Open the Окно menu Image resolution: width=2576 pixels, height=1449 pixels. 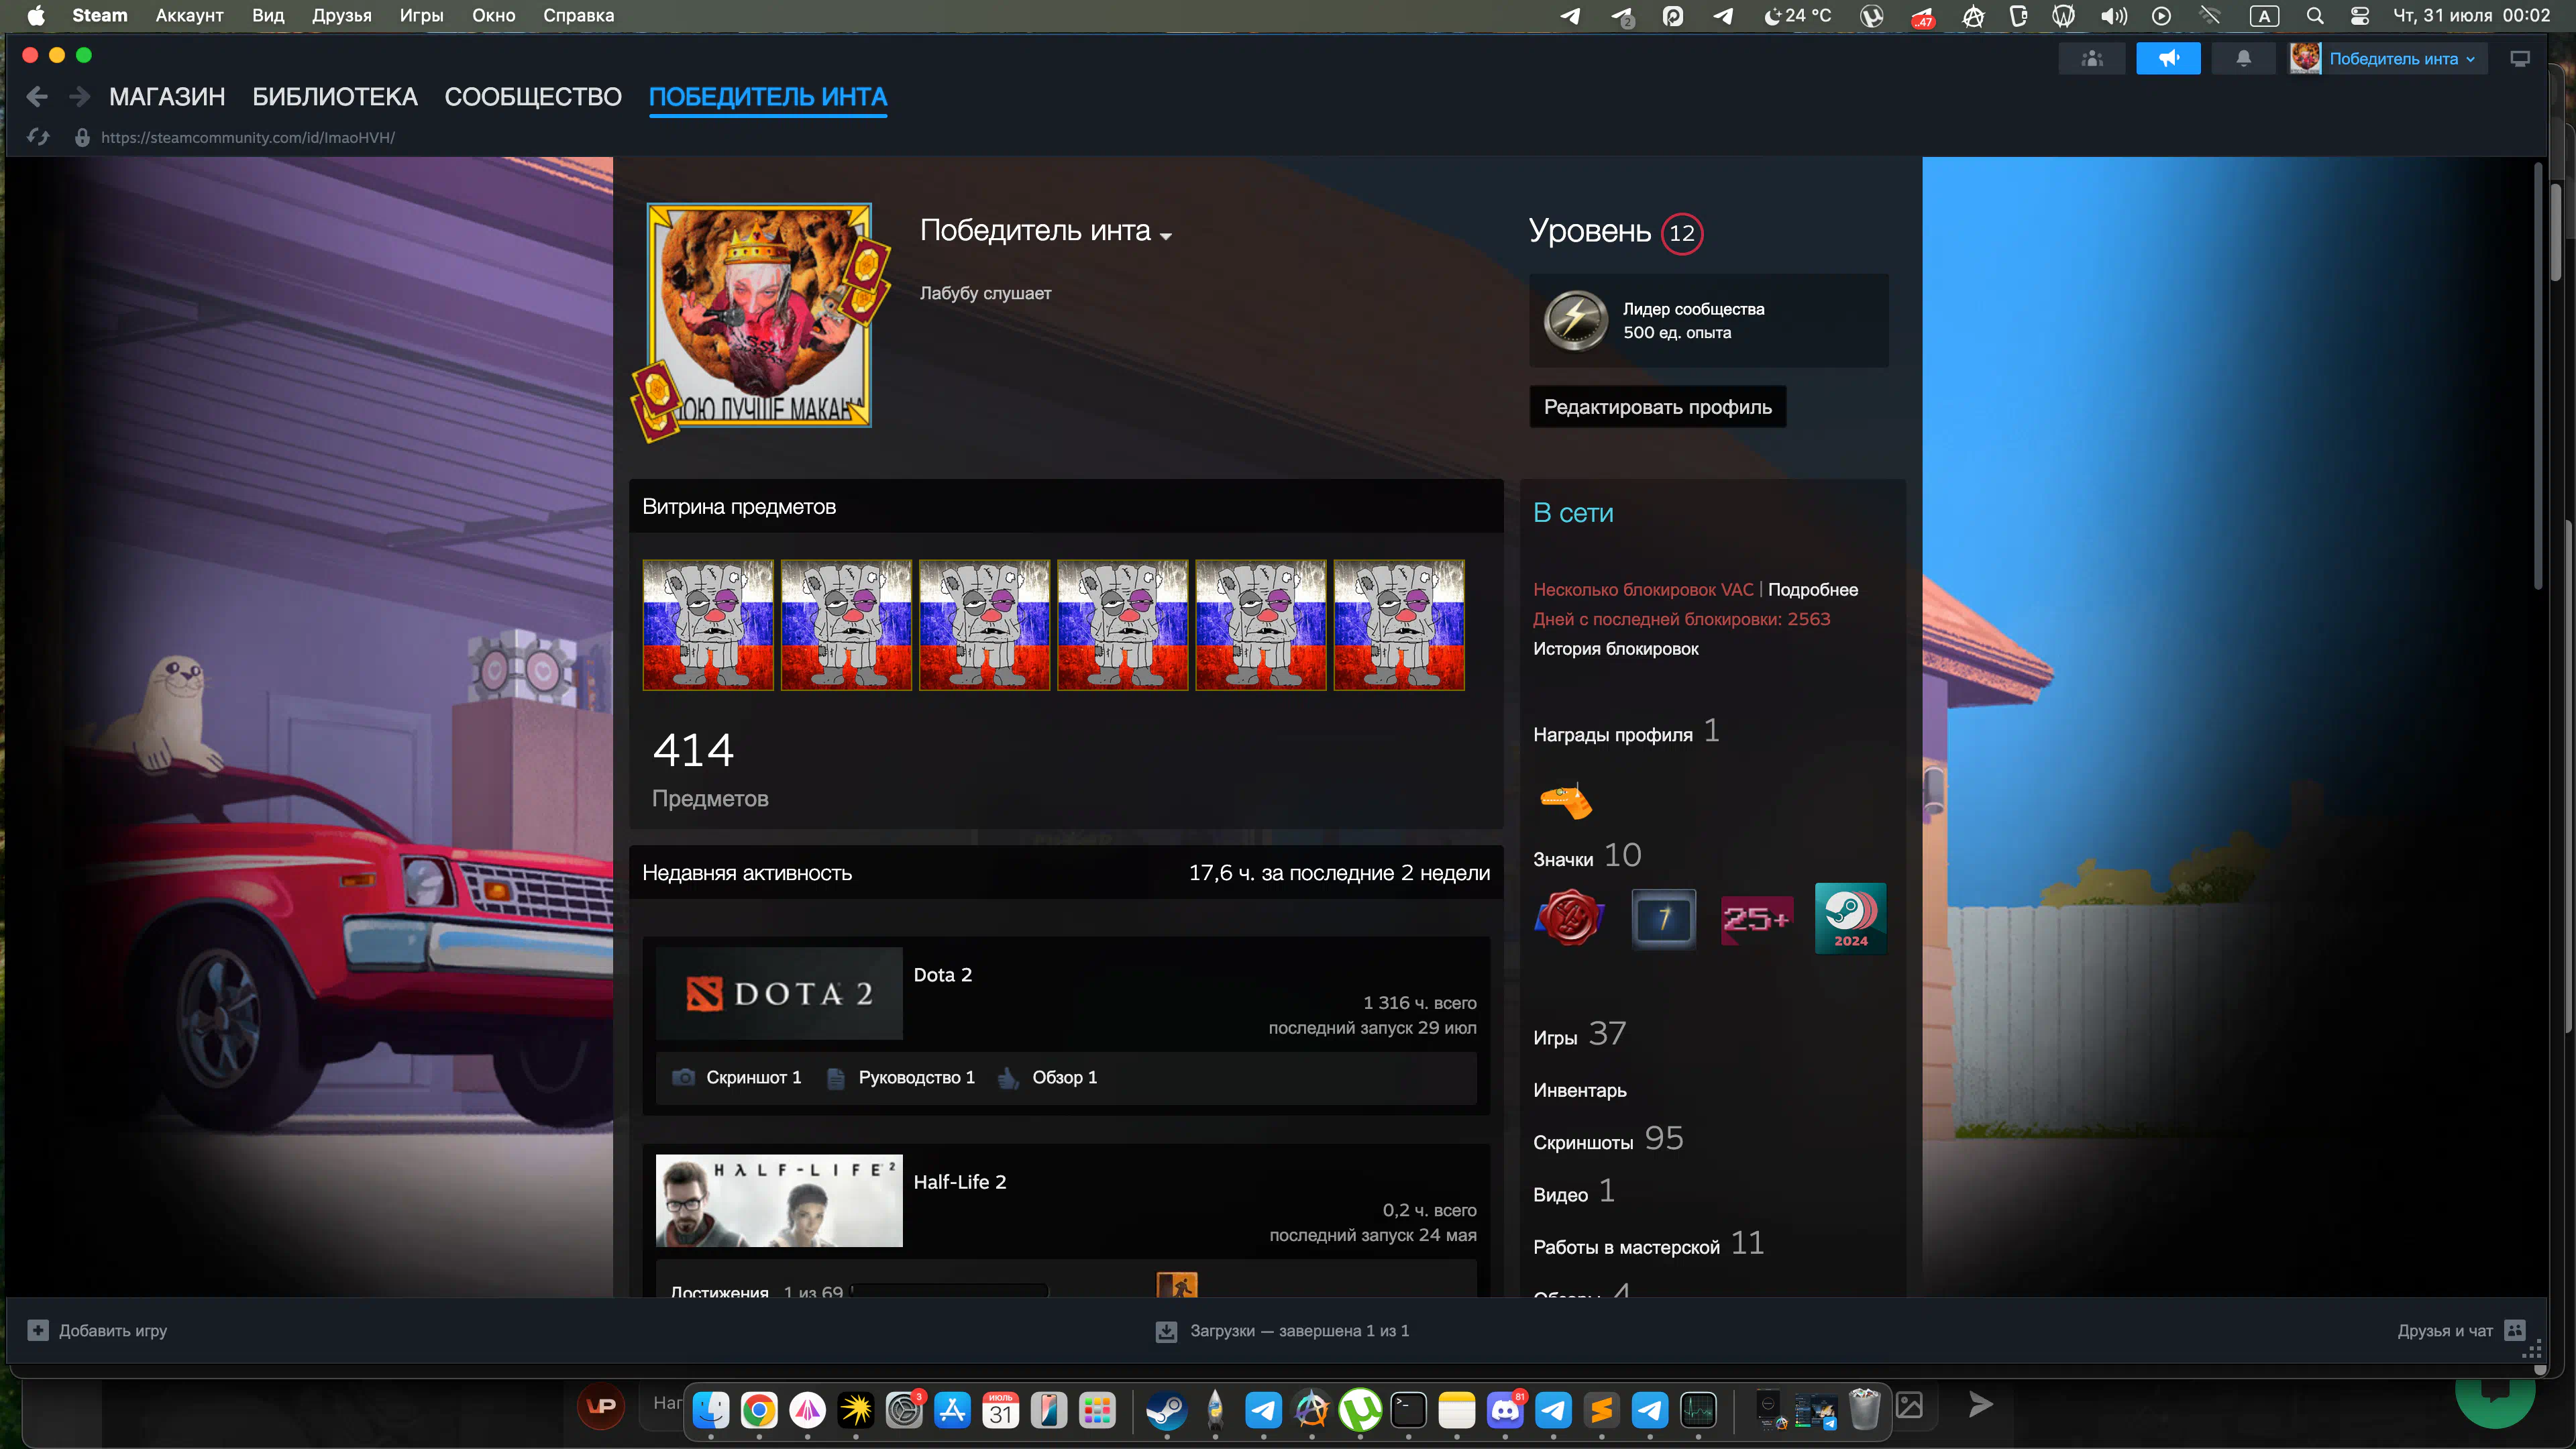494,15
